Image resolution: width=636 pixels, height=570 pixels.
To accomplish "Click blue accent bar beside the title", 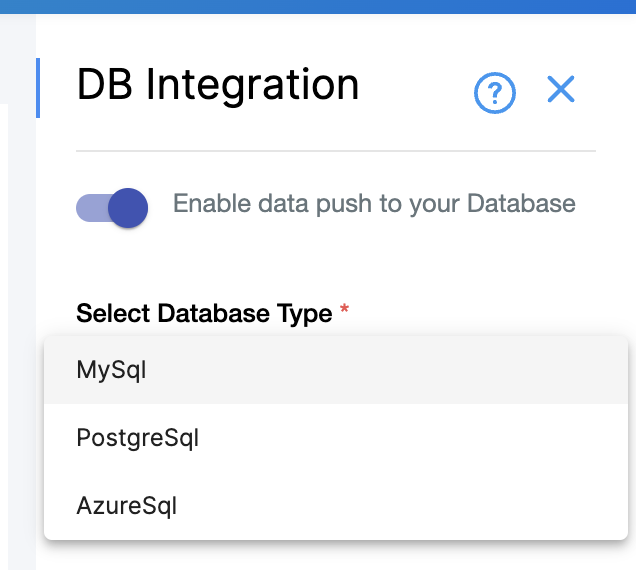I will pyautogui.click(x=38, y=88).
